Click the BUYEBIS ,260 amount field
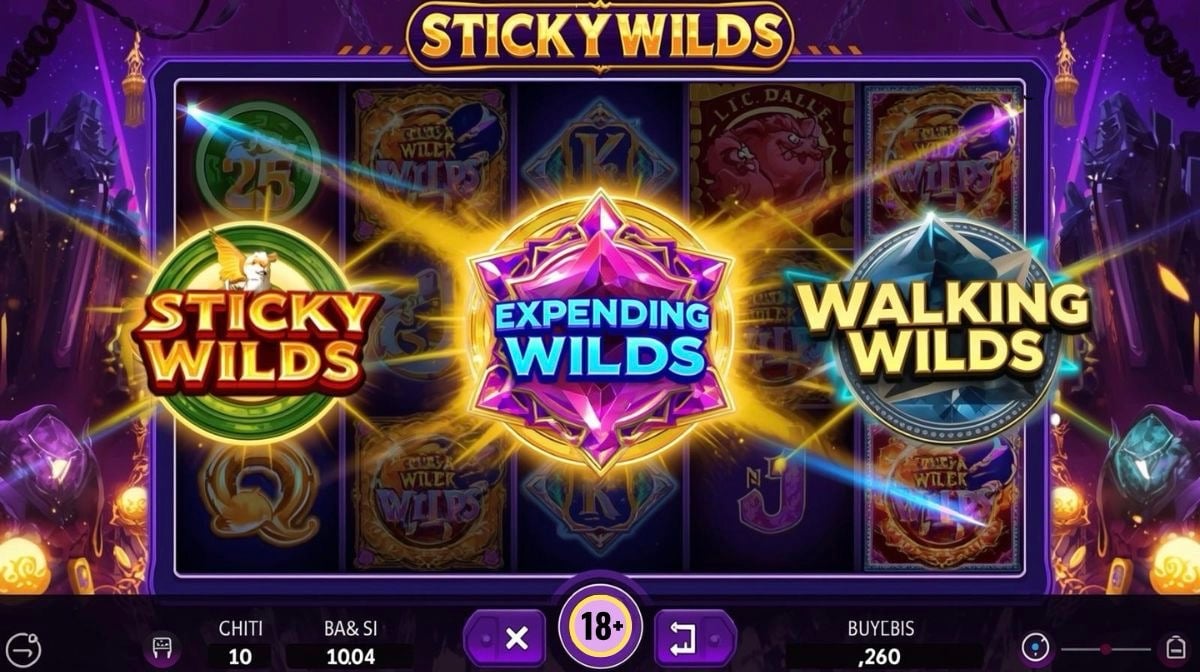 pos(881,657)
